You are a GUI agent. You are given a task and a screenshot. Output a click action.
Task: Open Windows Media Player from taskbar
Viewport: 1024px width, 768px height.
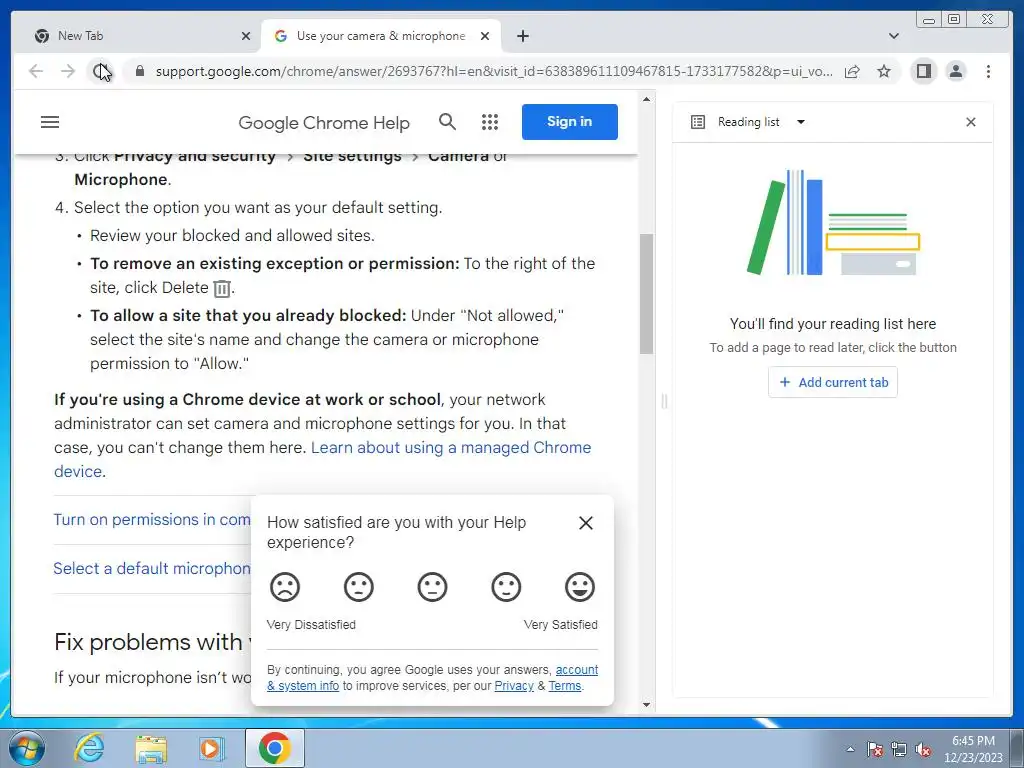click(x=212, y=748)
